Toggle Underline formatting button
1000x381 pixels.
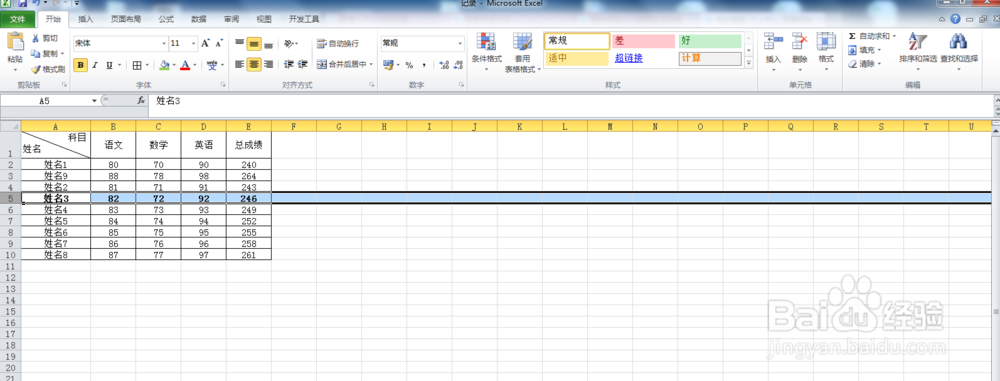(109, 65)
